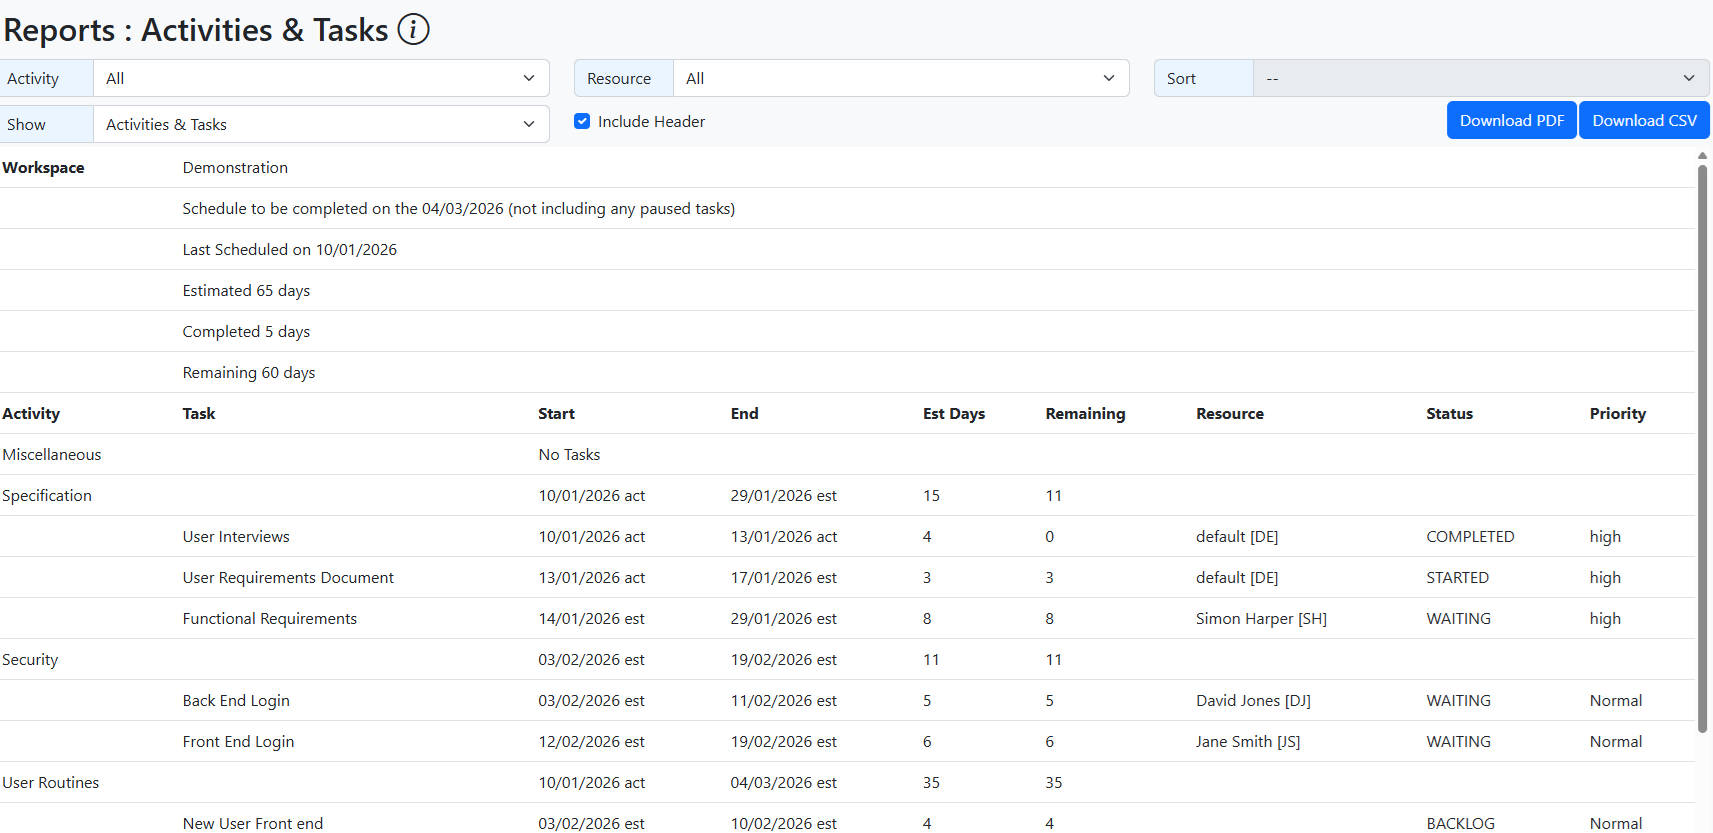Image resolution: width=1713 pixels, height=833 pixels.
Task: Click the Est Days column header
Action: click(x=953, y=414)
